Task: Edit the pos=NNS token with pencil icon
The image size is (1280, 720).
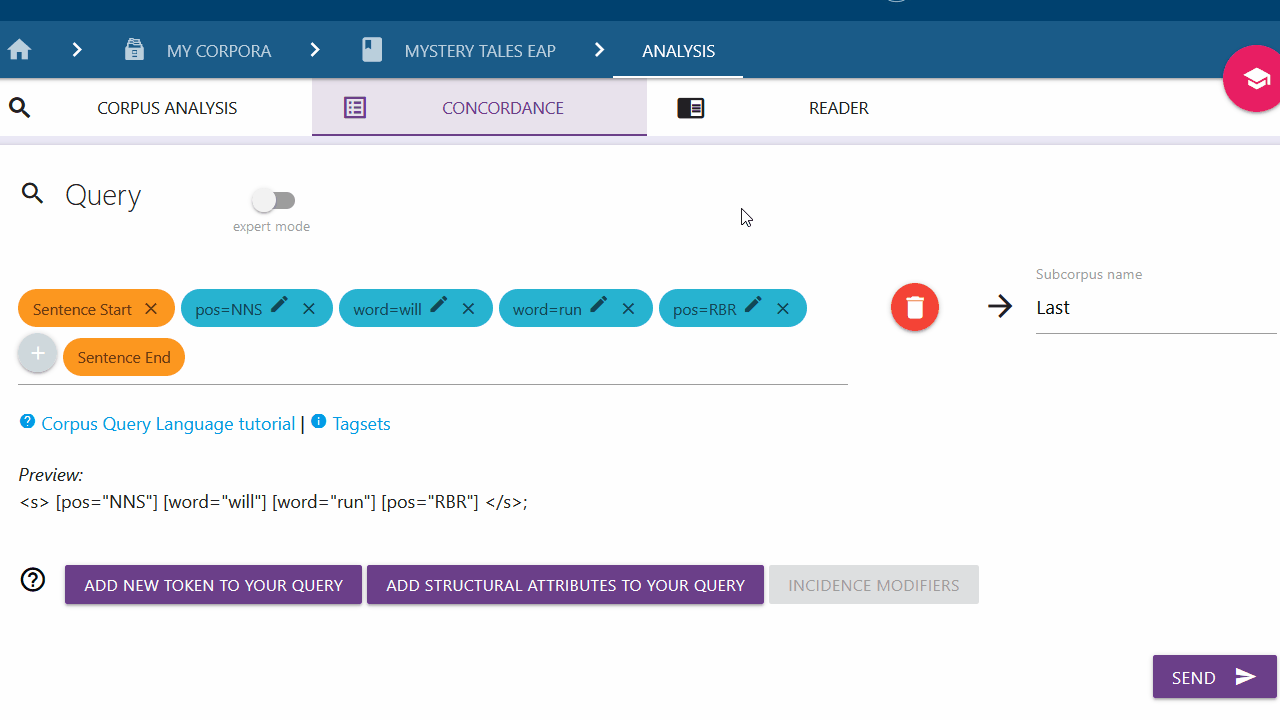Action: tap(280, 306)
